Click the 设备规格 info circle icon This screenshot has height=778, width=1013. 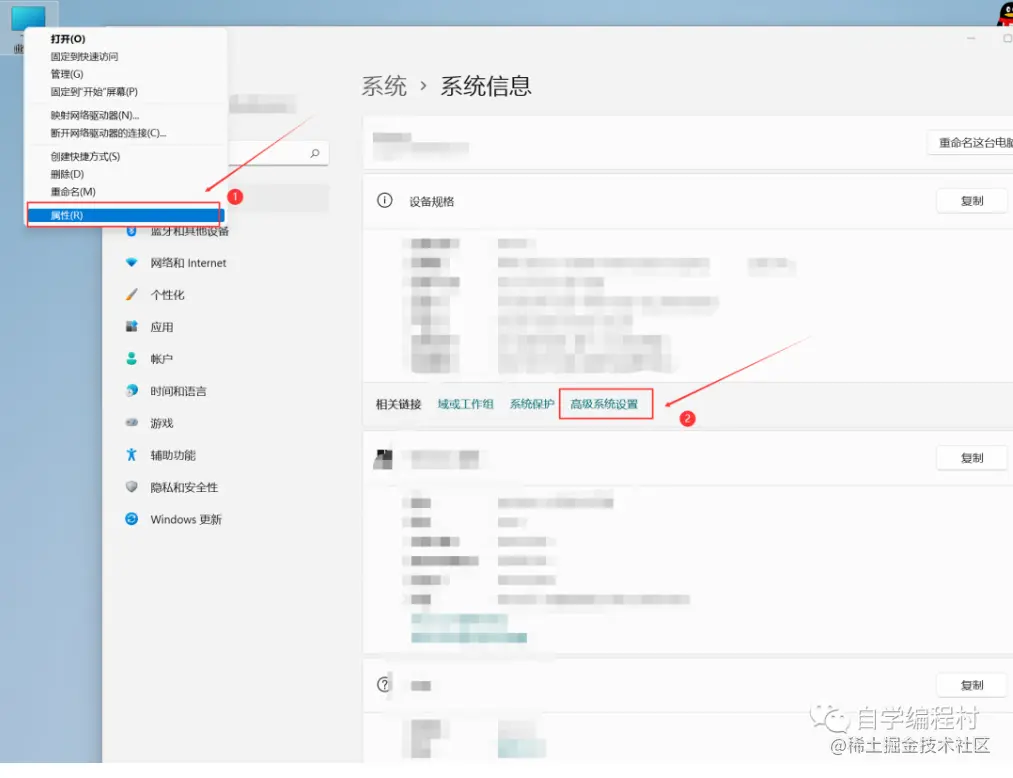pos(384,200)
